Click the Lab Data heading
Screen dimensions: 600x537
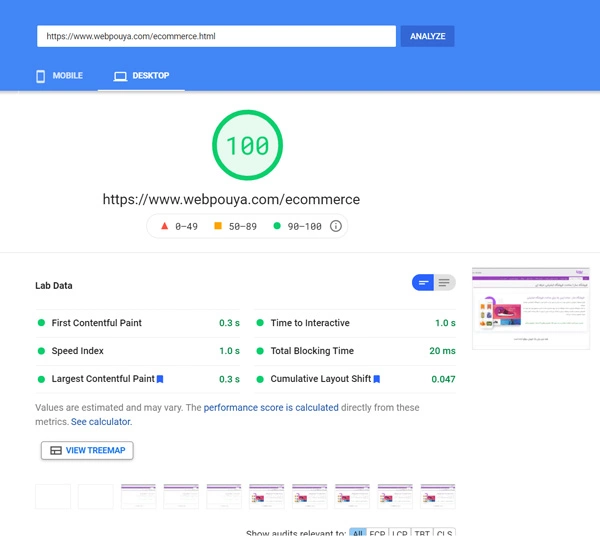click(54, 286)
